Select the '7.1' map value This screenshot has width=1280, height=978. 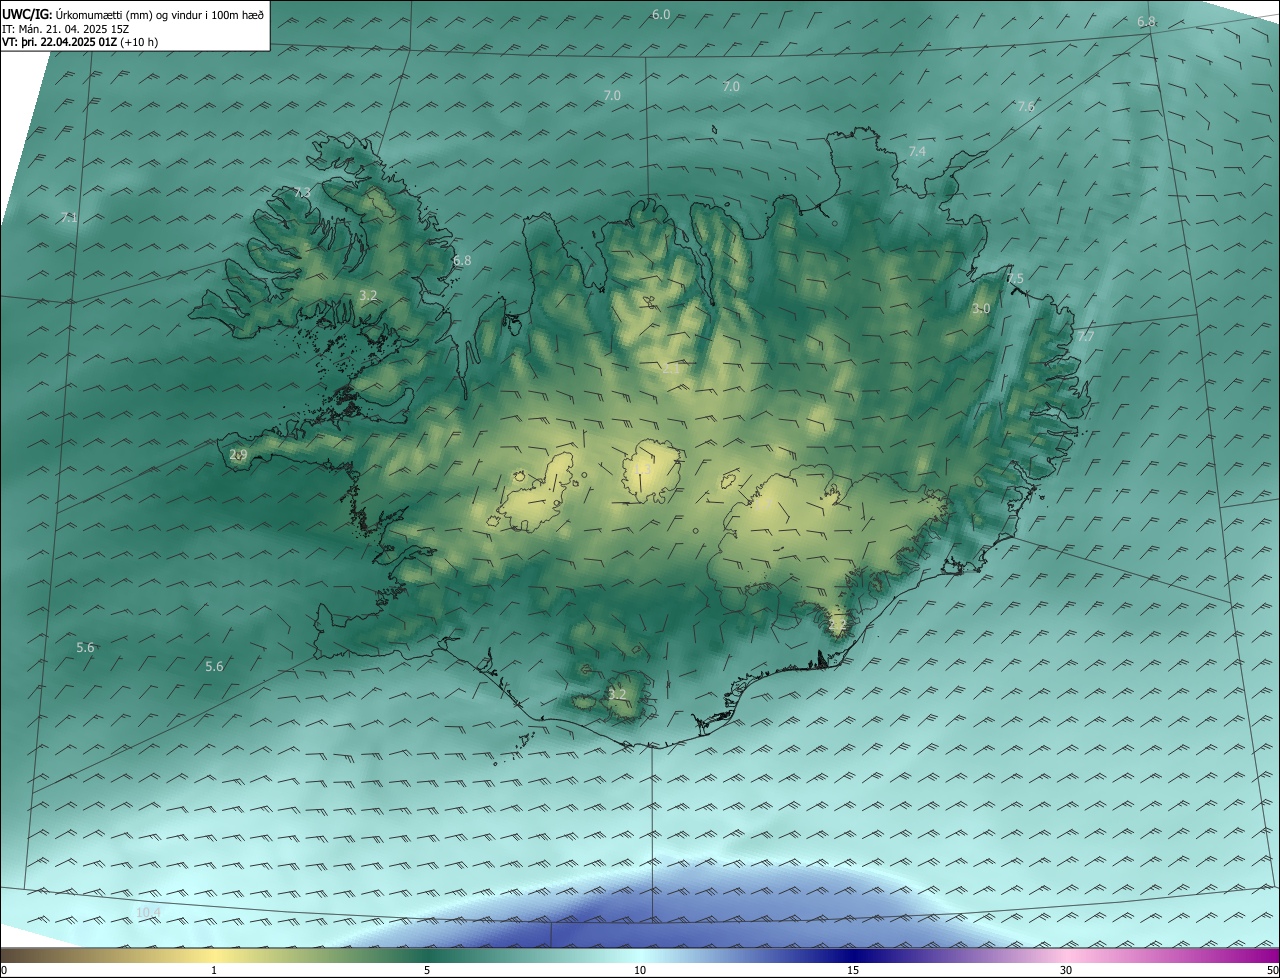tap(69, 217)
